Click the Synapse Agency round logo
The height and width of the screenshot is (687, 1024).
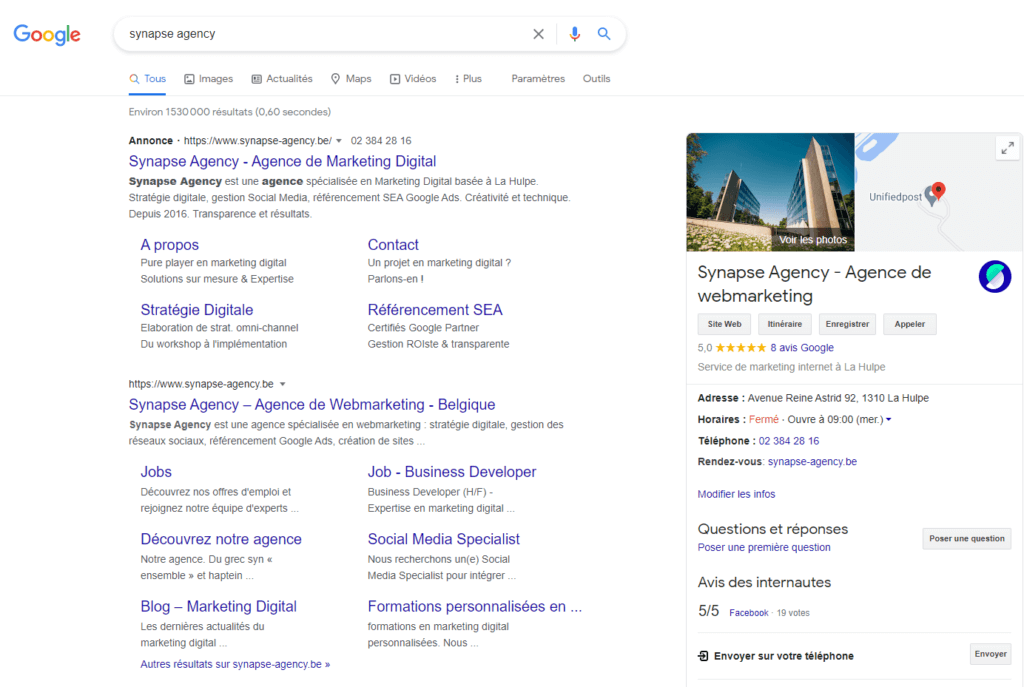coord(995,276)
